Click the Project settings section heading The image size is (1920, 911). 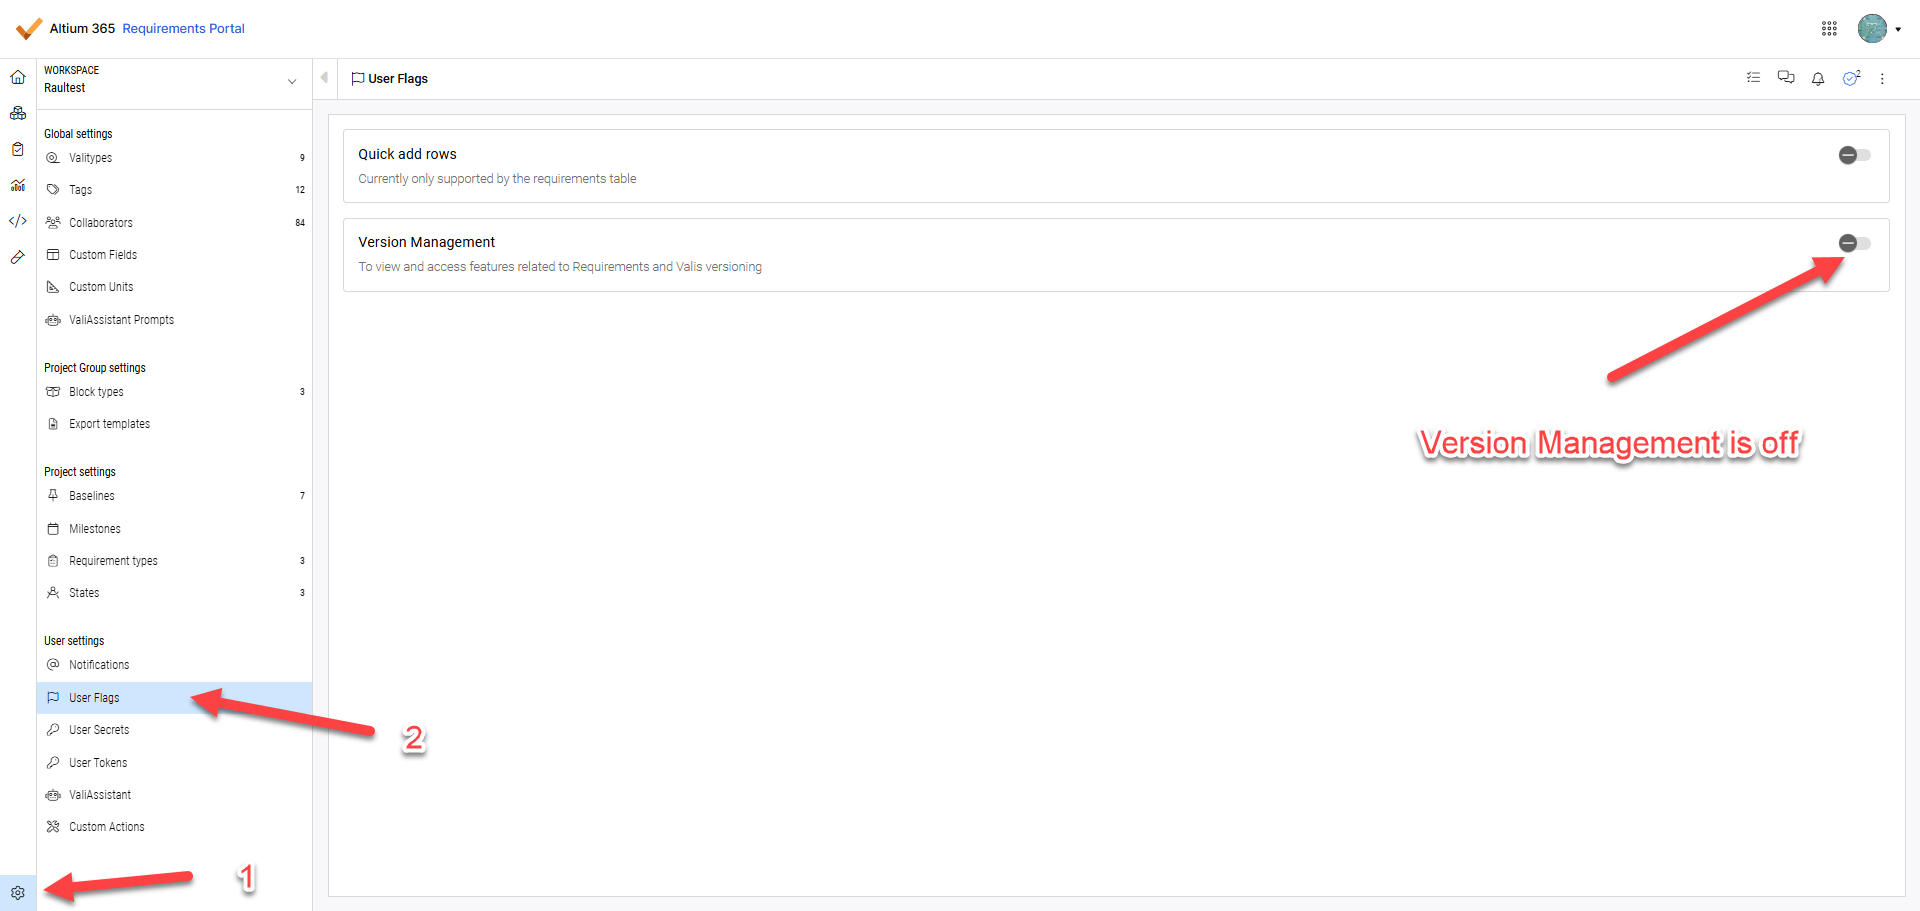[80, 472]
